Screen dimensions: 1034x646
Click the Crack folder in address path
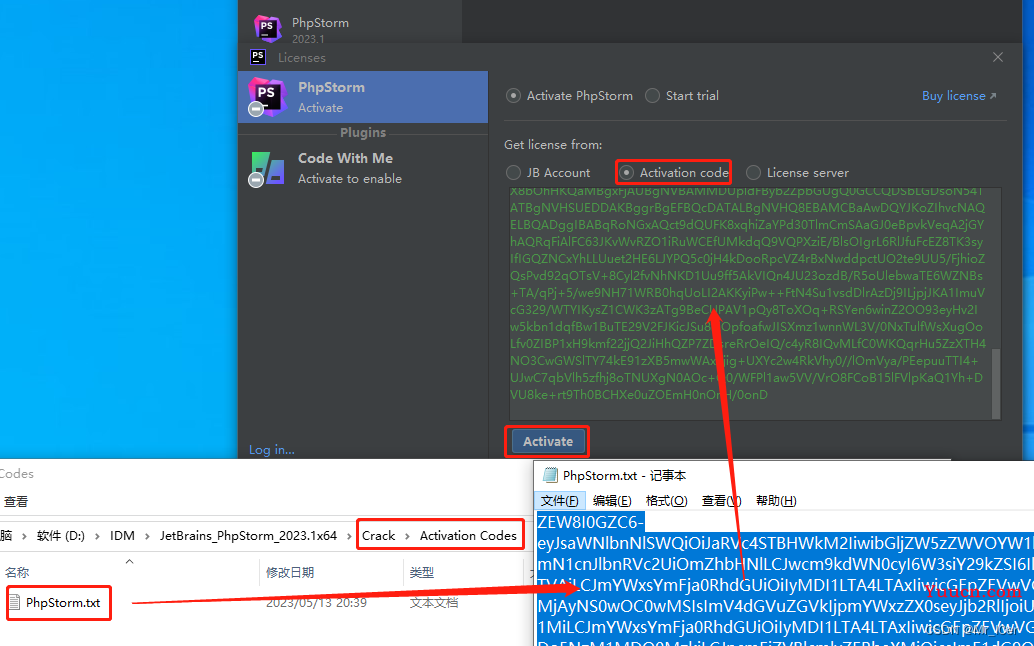click(379, 535)
